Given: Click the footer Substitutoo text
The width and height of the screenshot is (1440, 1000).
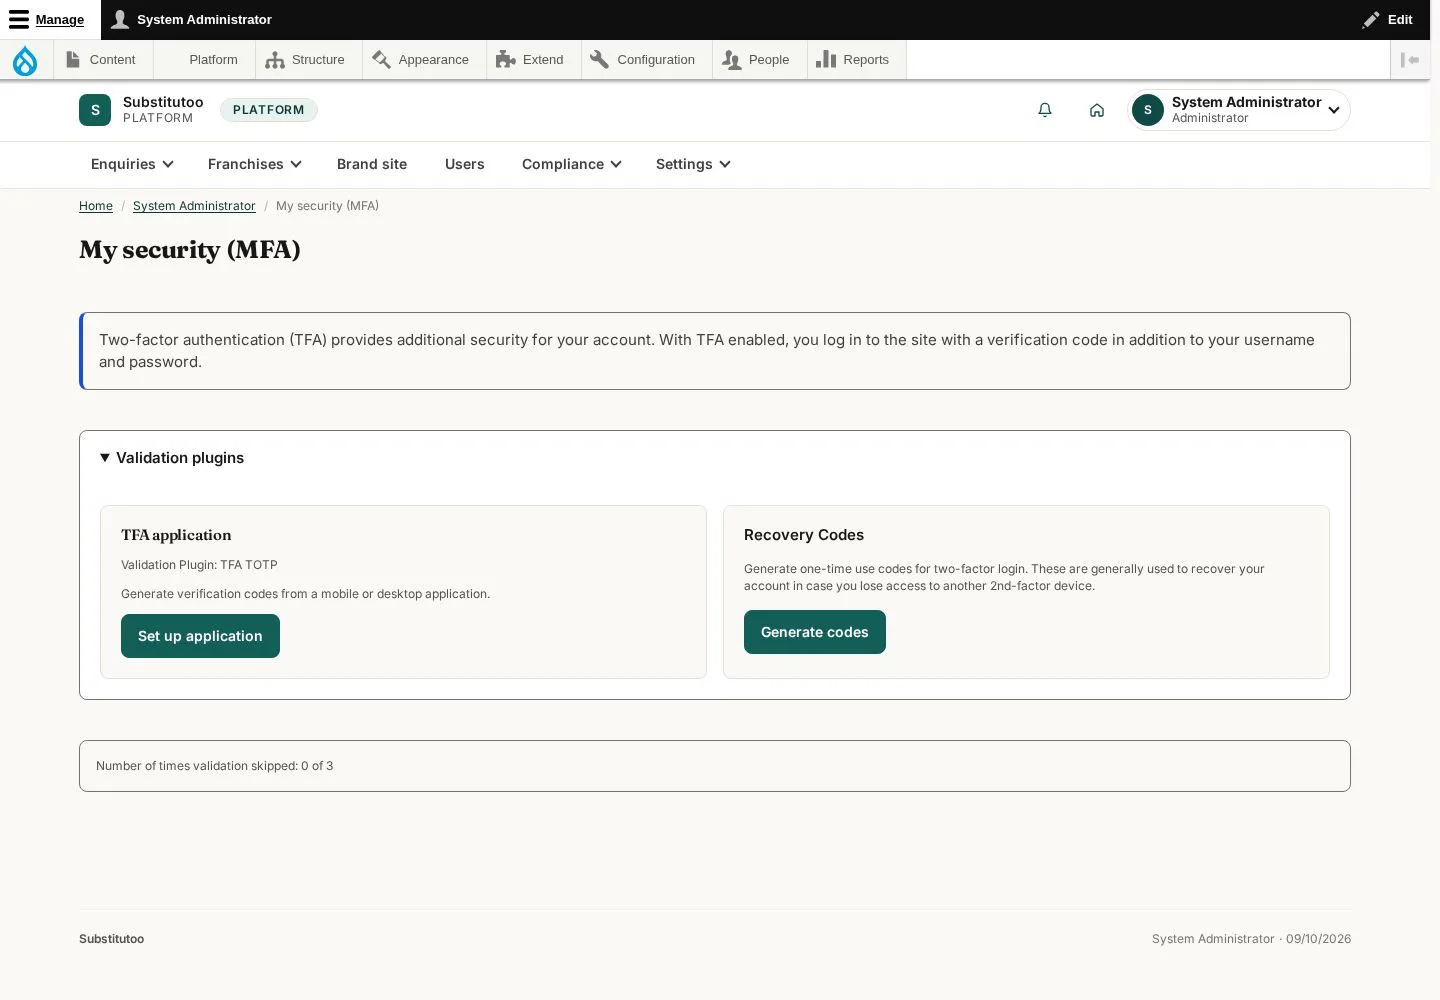Looking at the screenshot, I should point(111,939).
